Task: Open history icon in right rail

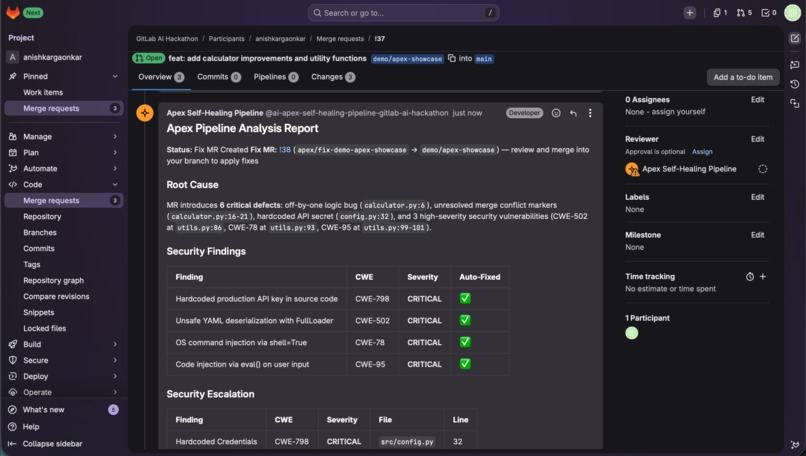Action: tap(795, 84)
